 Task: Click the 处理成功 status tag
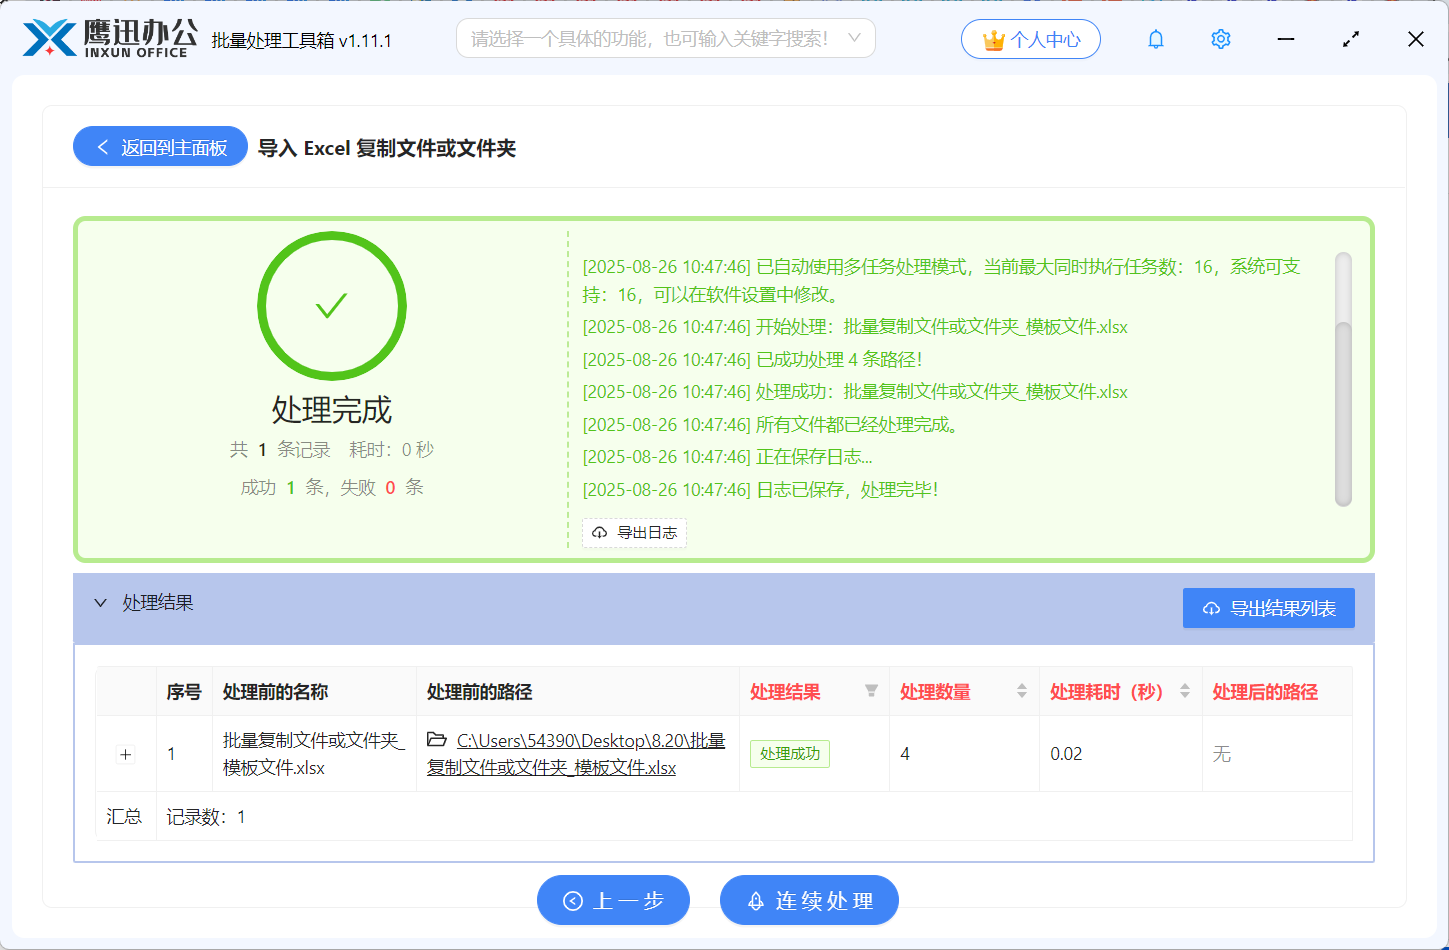coord(790,754)
